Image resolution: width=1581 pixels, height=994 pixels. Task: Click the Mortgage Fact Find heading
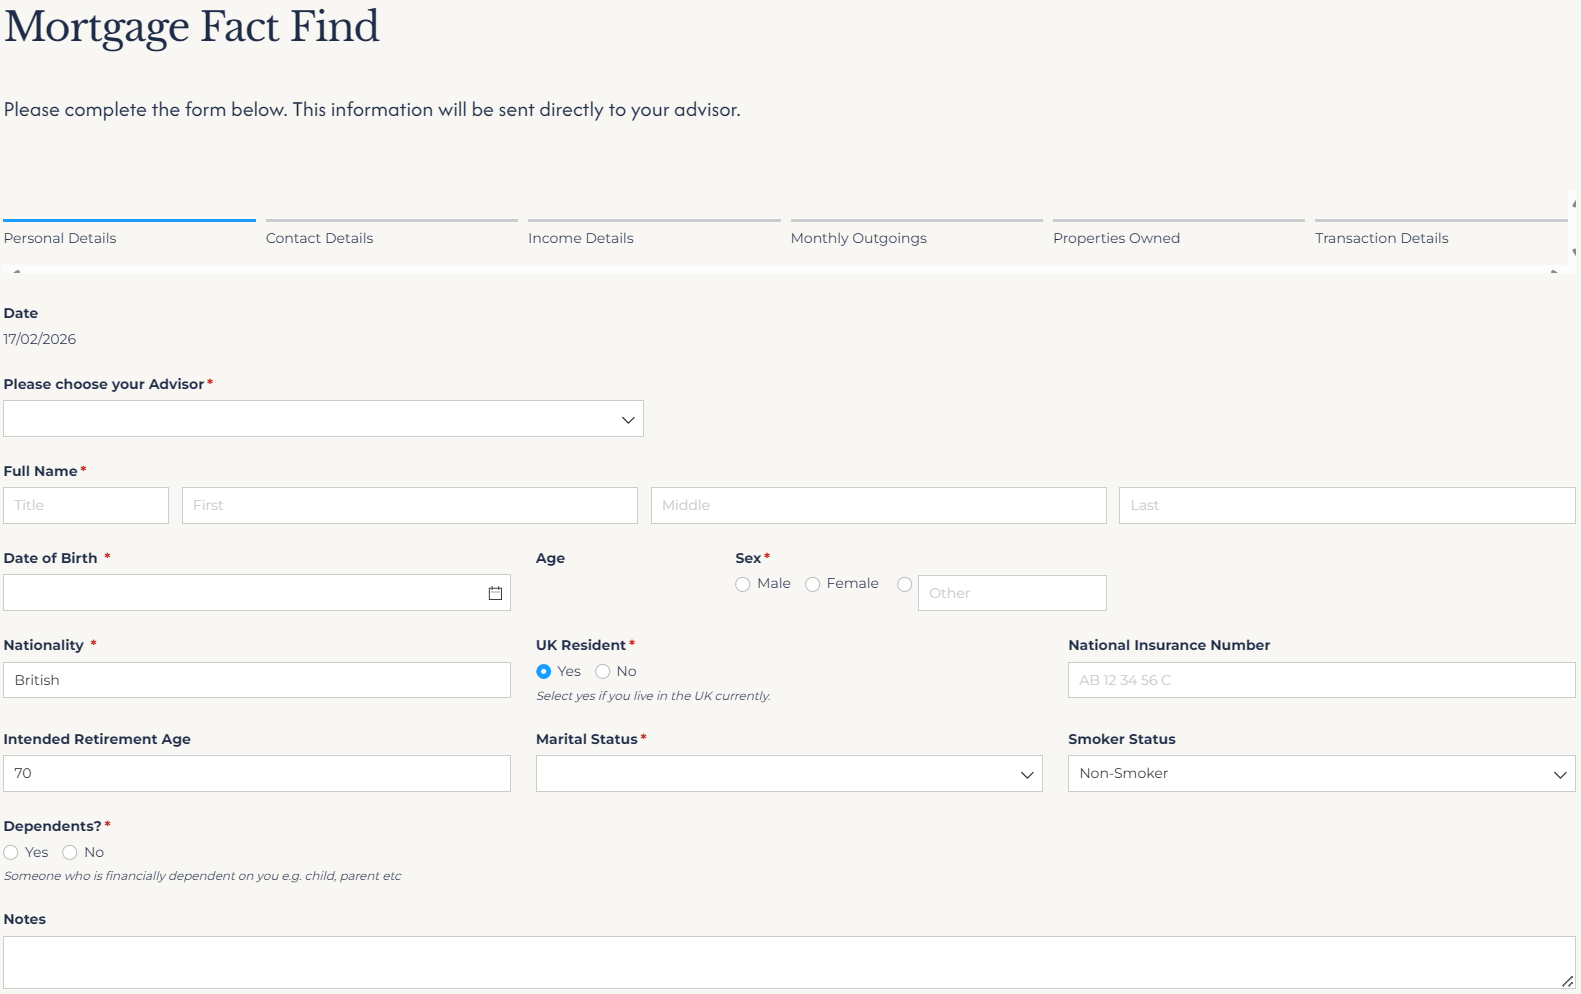(192, 27)
